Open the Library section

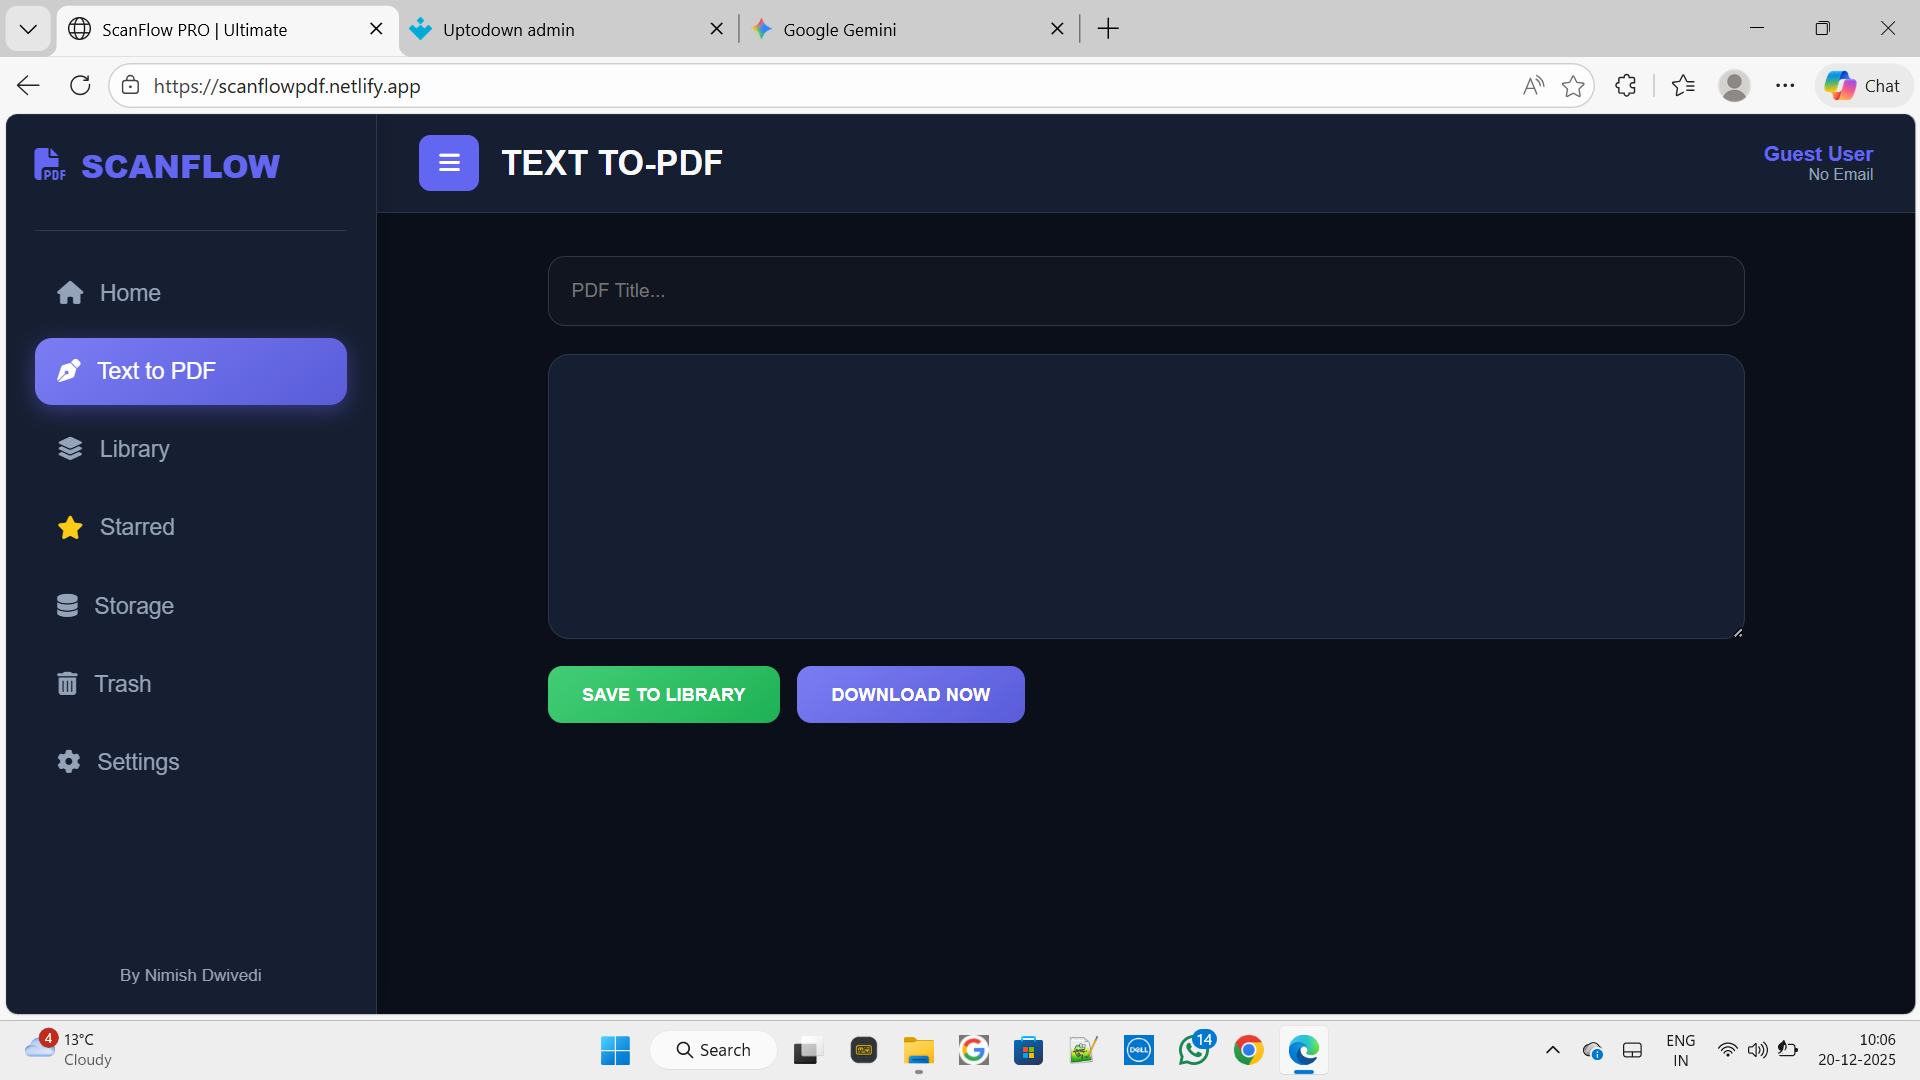coord(190,449)
